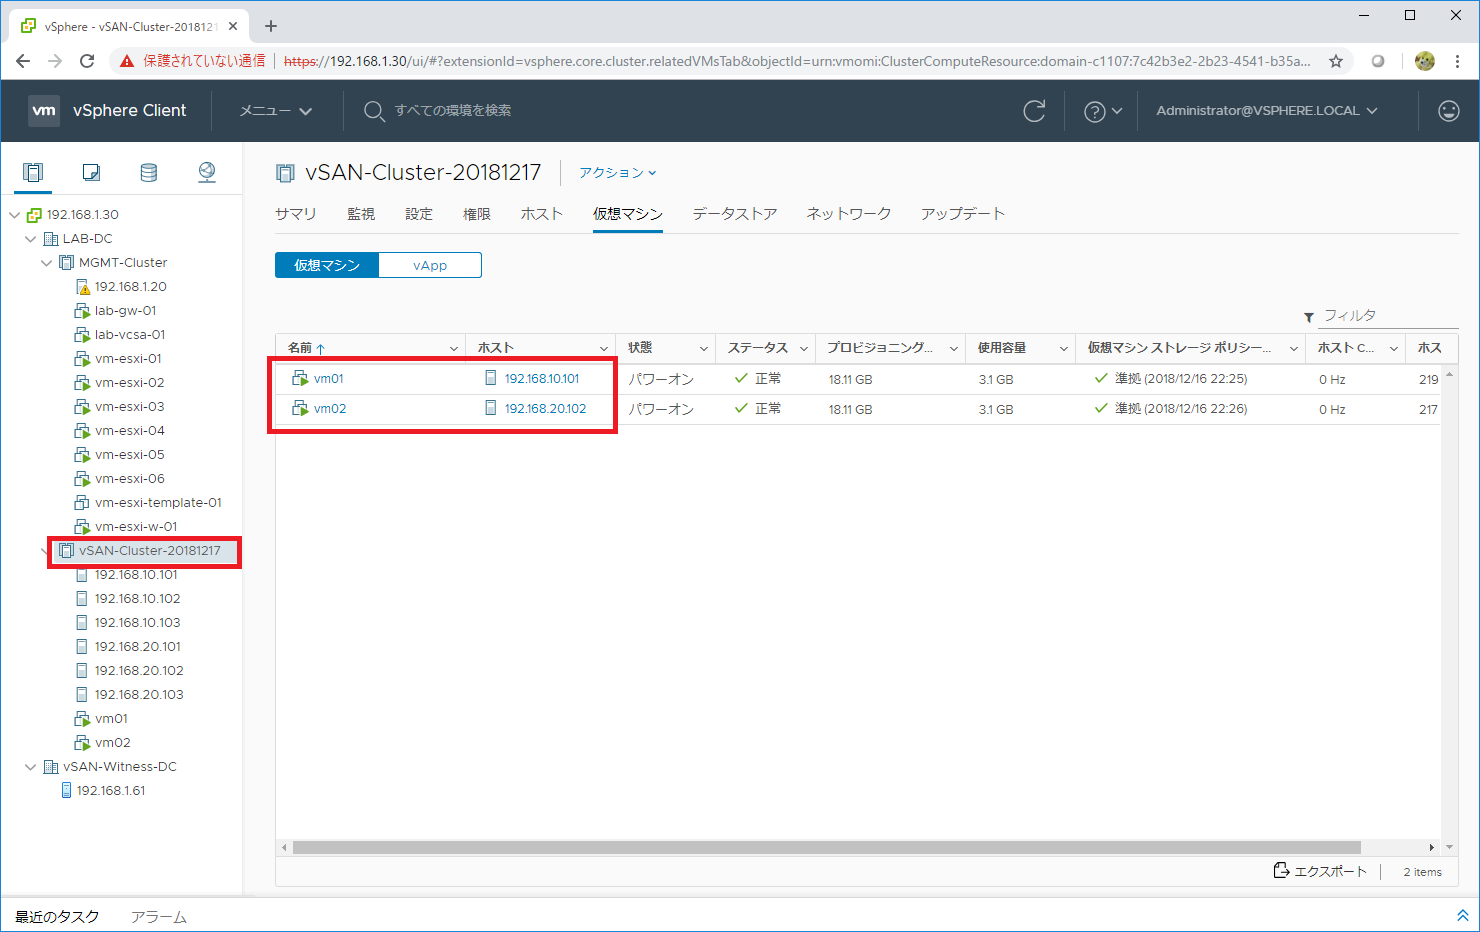Collapse the 192.168.1.30 vCenter node
1480x932 pixels.
15,215
